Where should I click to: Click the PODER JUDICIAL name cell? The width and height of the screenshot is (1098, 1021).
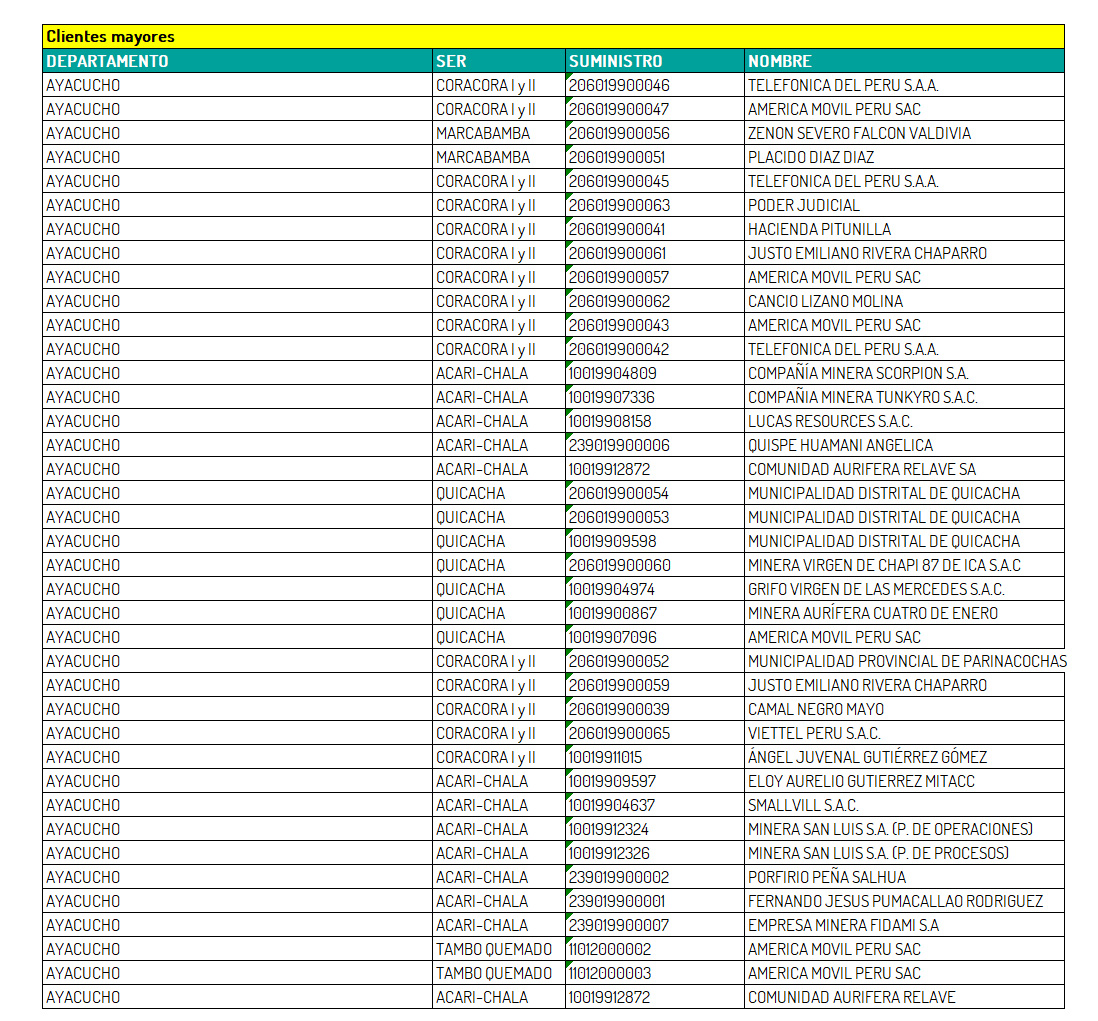904,205
